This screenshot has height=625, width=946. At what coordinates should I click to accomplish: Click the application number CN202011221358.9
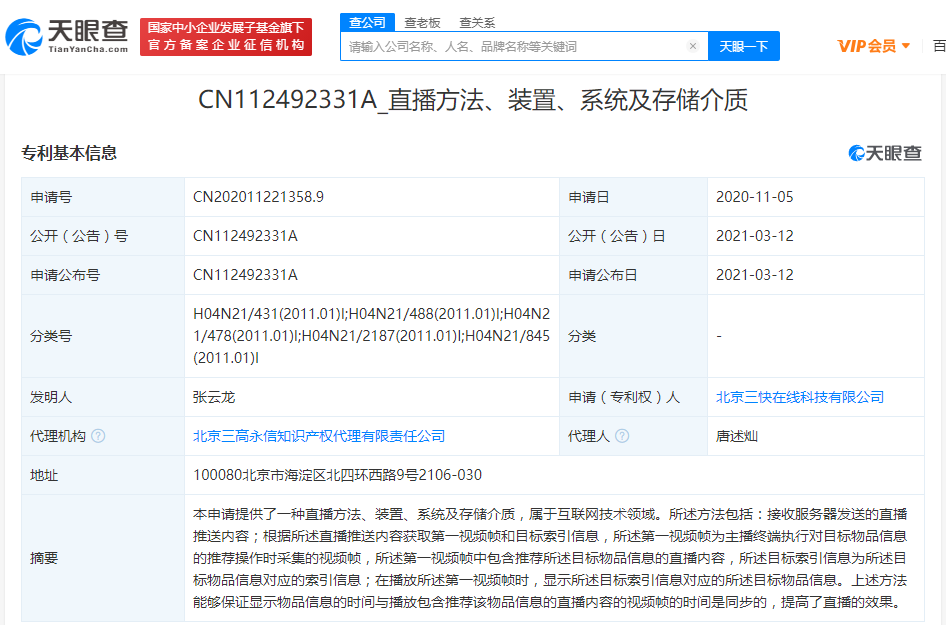pos(258,197)
